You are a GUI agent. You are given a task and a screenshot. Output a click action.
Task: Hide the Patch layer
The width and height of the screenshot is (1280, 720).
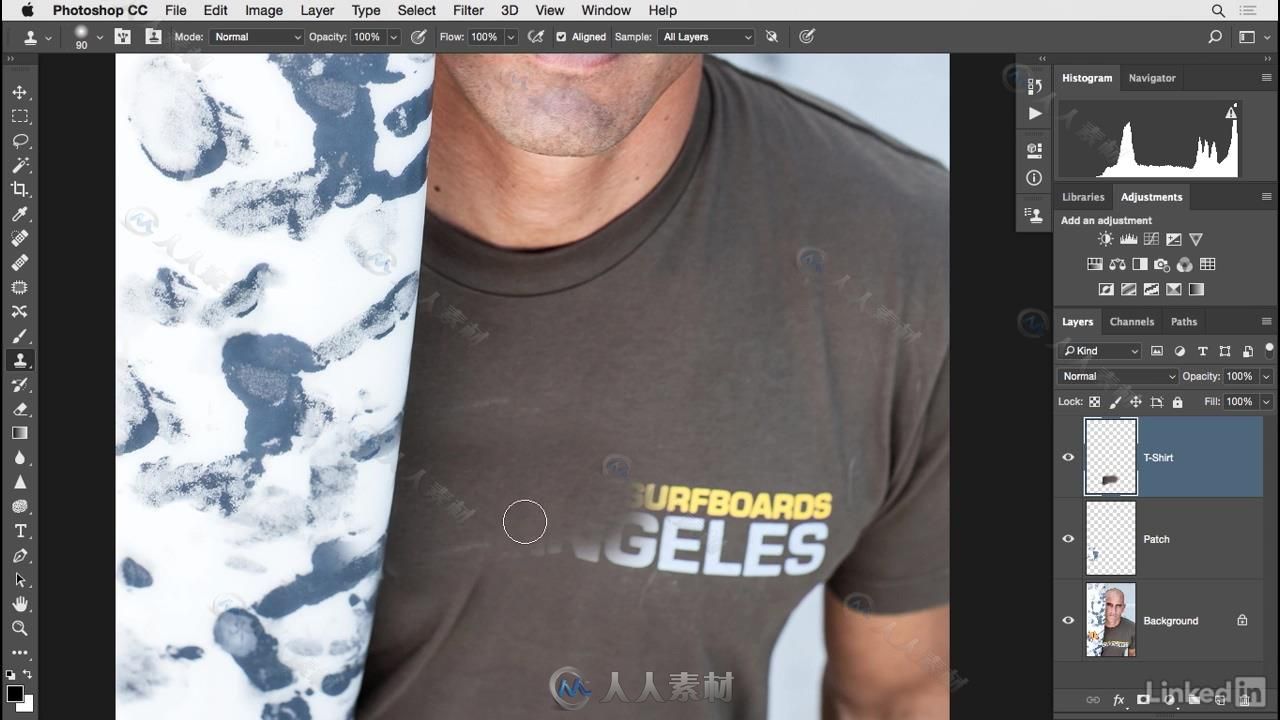(x=1068, y=538)
